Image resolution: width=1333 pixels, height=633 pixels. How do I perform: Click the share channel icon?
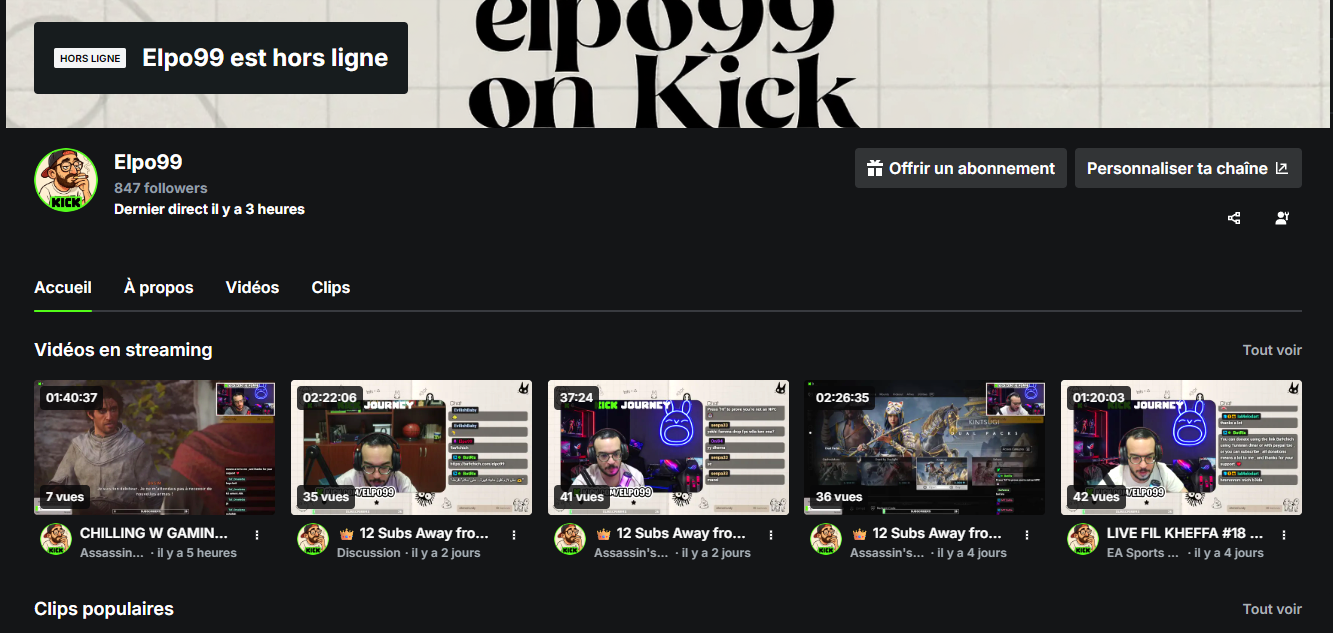pyautogui.click(x=1234, y=218)
